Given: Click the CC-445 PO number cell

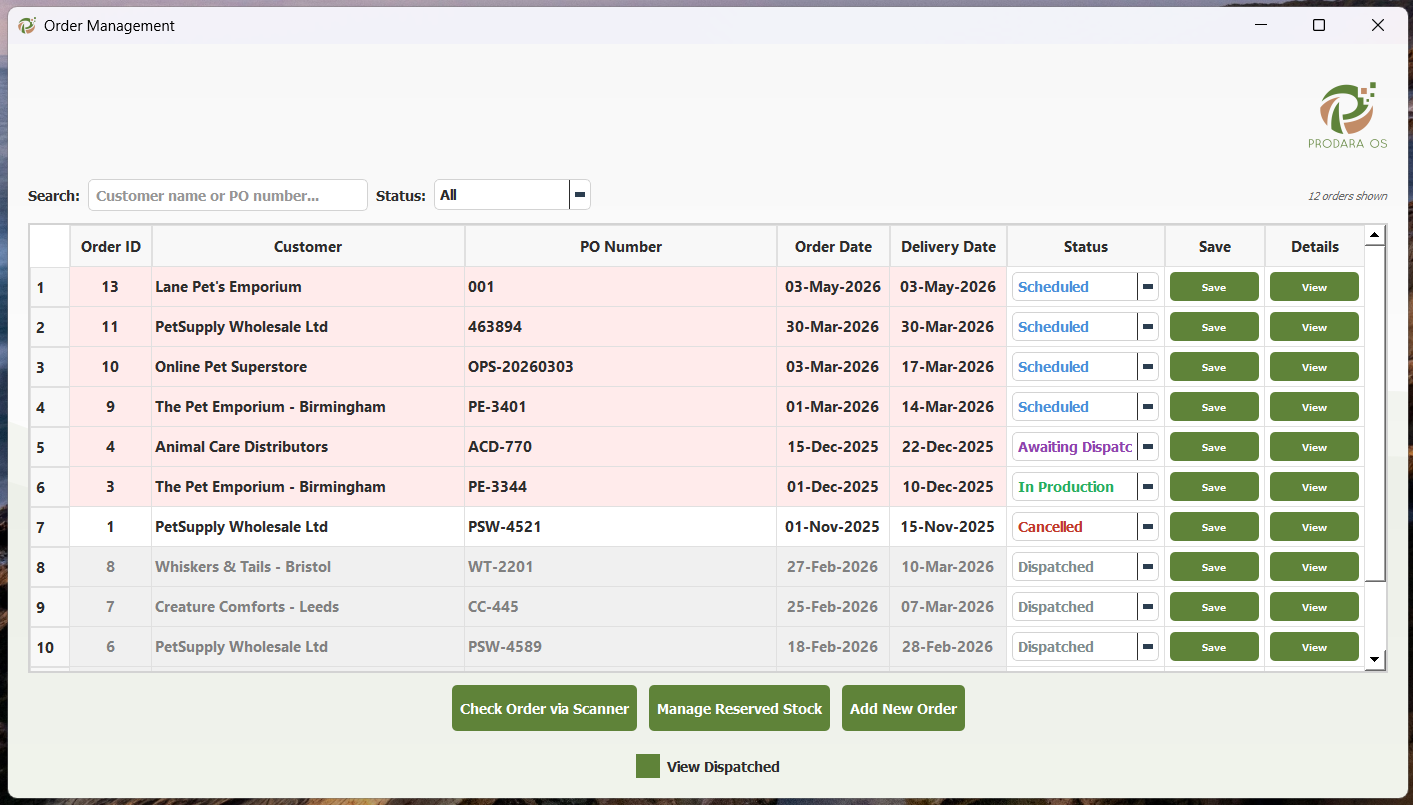Looking at the screenshot, I should click(621, 607).
